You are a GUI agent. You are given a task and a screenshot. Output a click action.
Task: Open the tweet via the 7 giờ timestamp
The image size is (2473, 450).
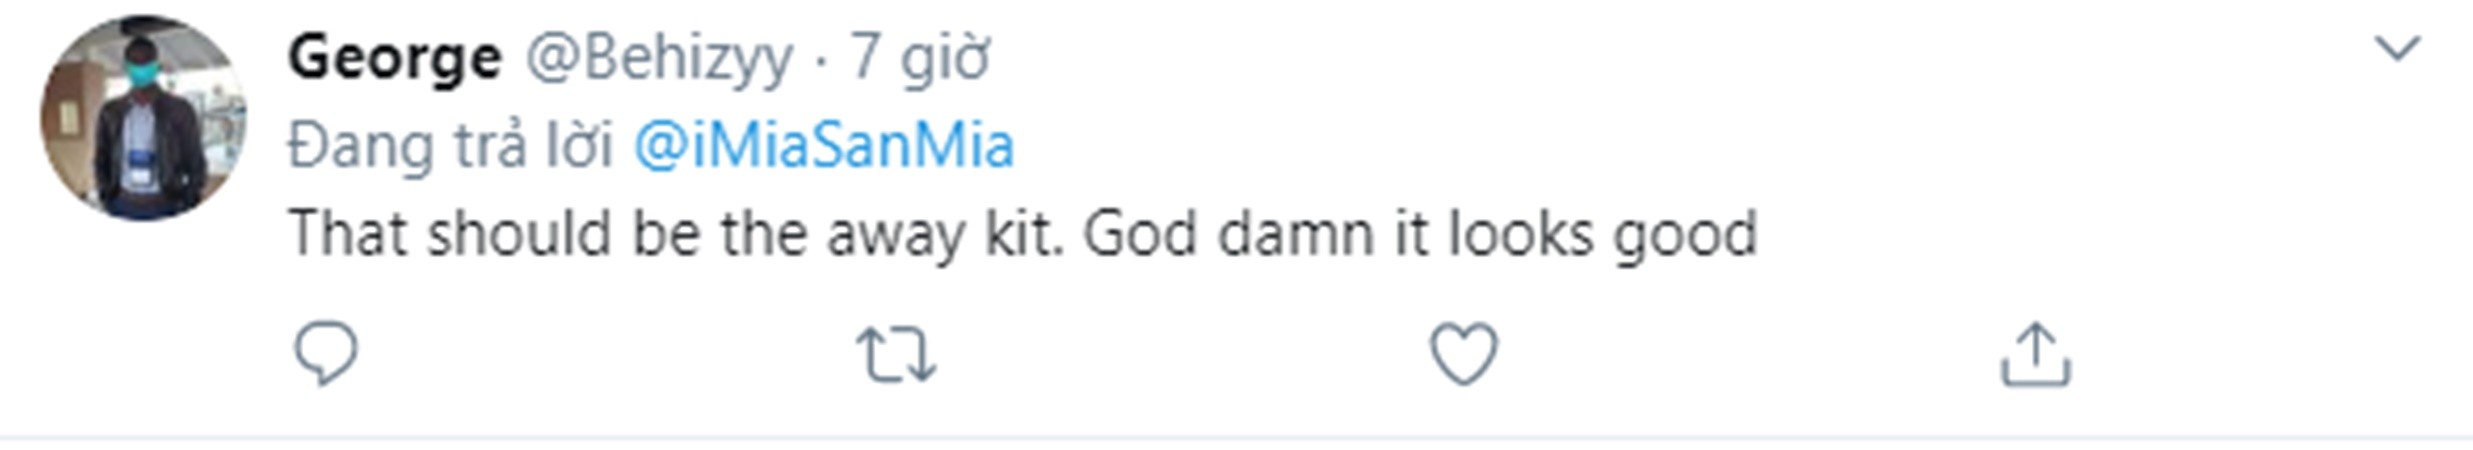coord(920,58)
